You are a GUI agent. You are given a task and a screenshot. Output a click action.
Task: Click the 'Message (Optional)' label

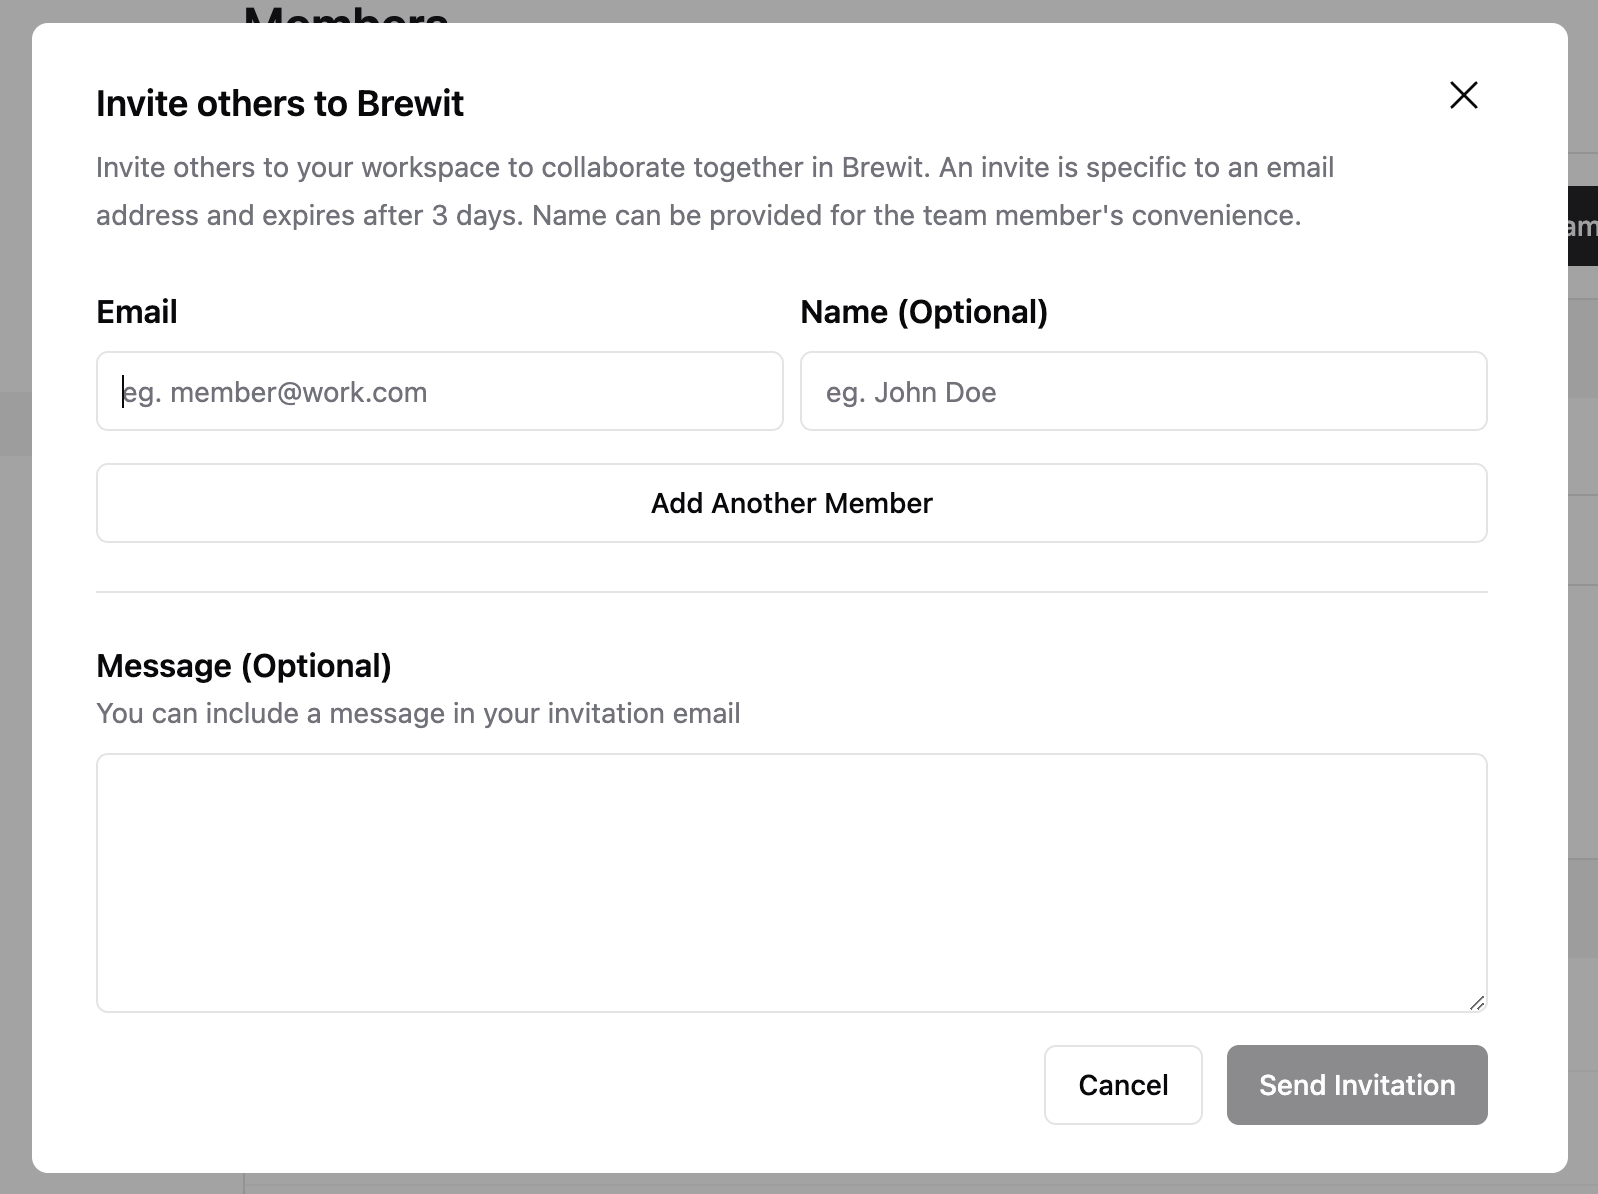coord(244,666)
